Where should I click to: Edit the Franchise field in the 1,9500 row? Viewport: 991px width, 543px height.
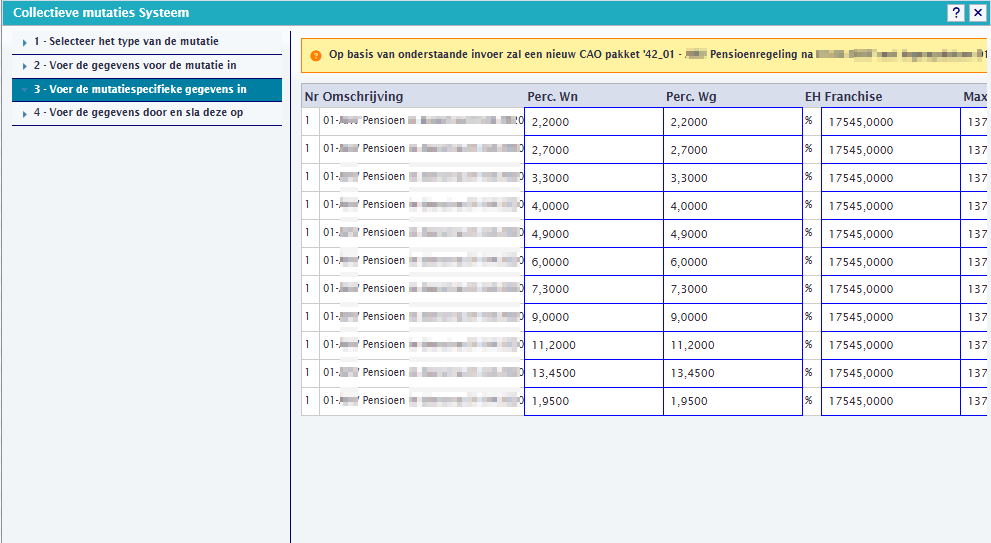pyautogui.click(x=891, y=401)
